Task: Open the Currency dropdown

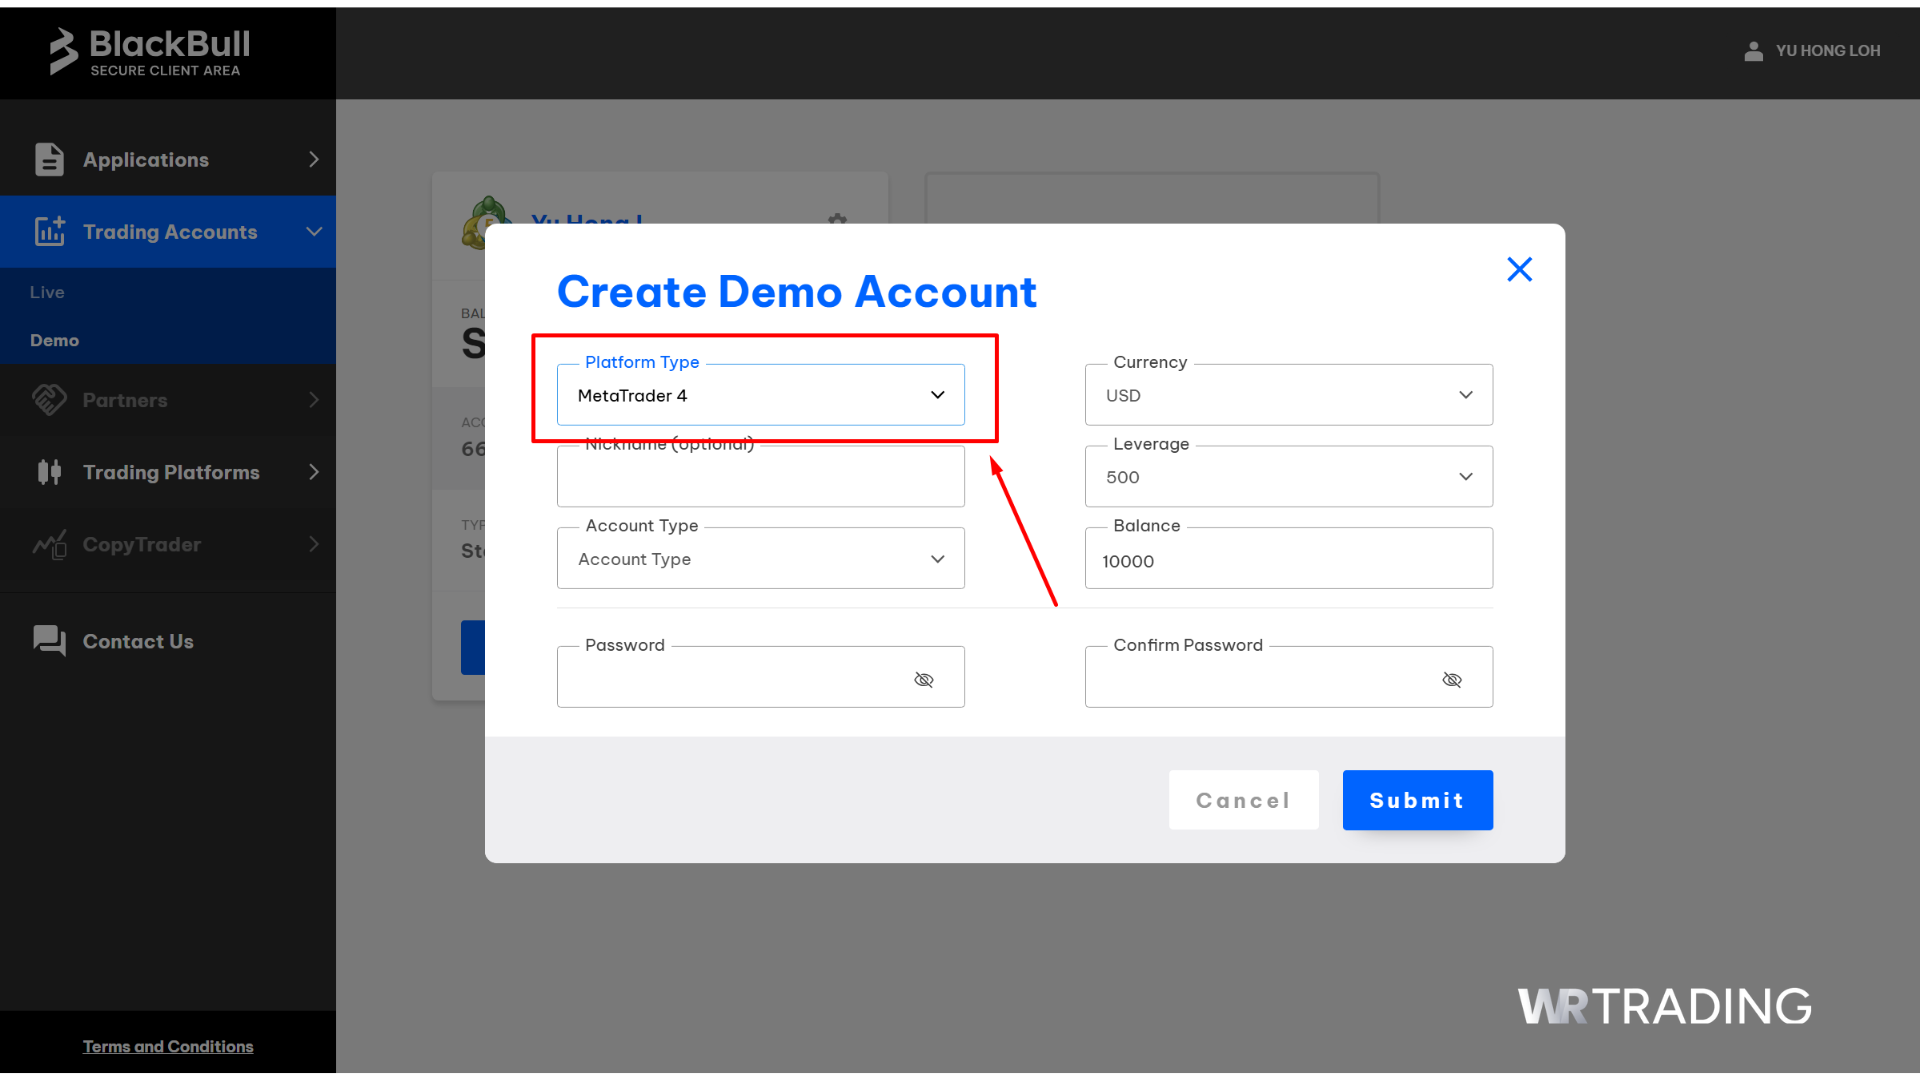Action: pos(1288,395)
